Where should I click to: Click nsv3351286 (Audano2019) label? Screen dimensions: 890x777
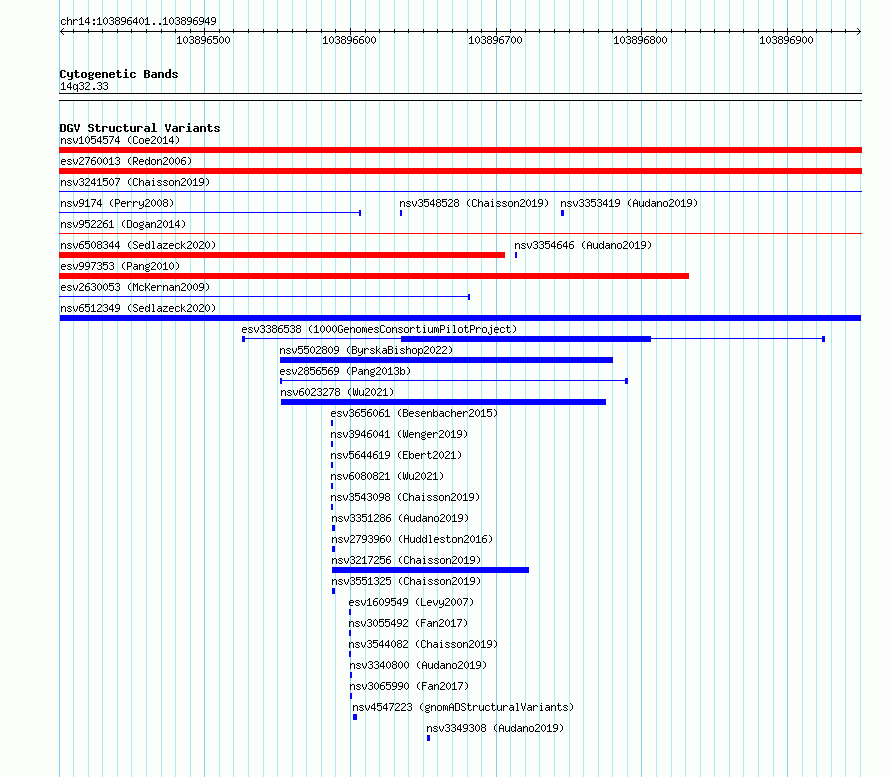pos(400,518)
